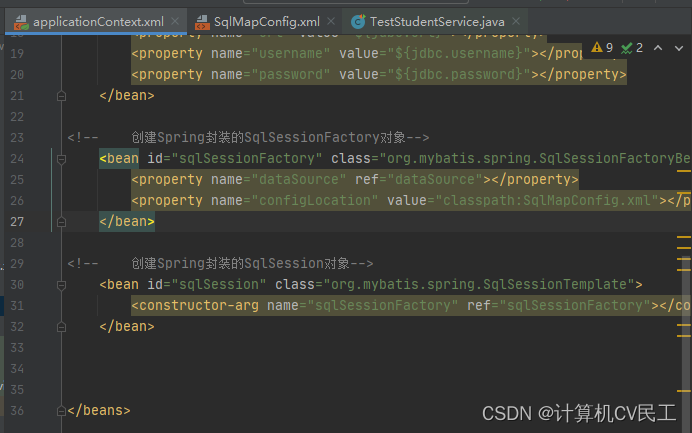Click the warning stripe marker beside line 24
The image size is (692, 433).
(684, 171)
